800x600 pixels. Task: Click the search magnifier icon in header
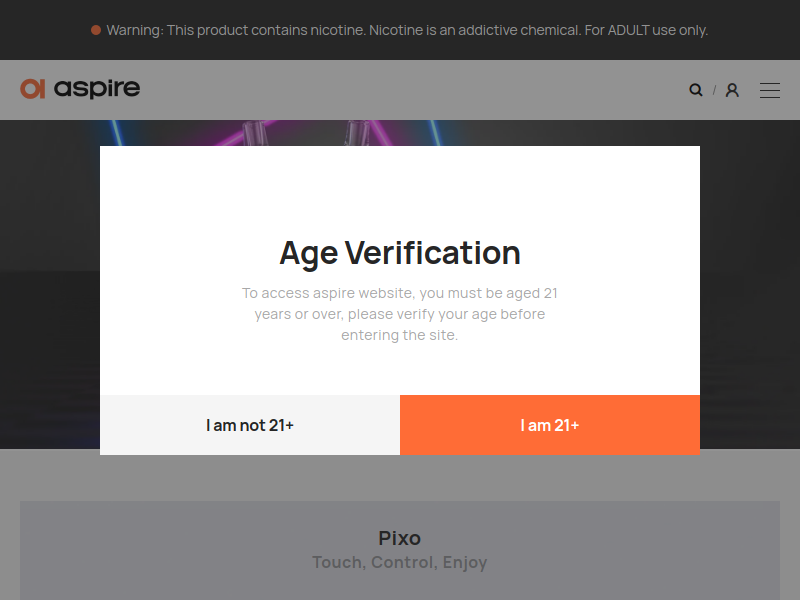tap(696, 90)
